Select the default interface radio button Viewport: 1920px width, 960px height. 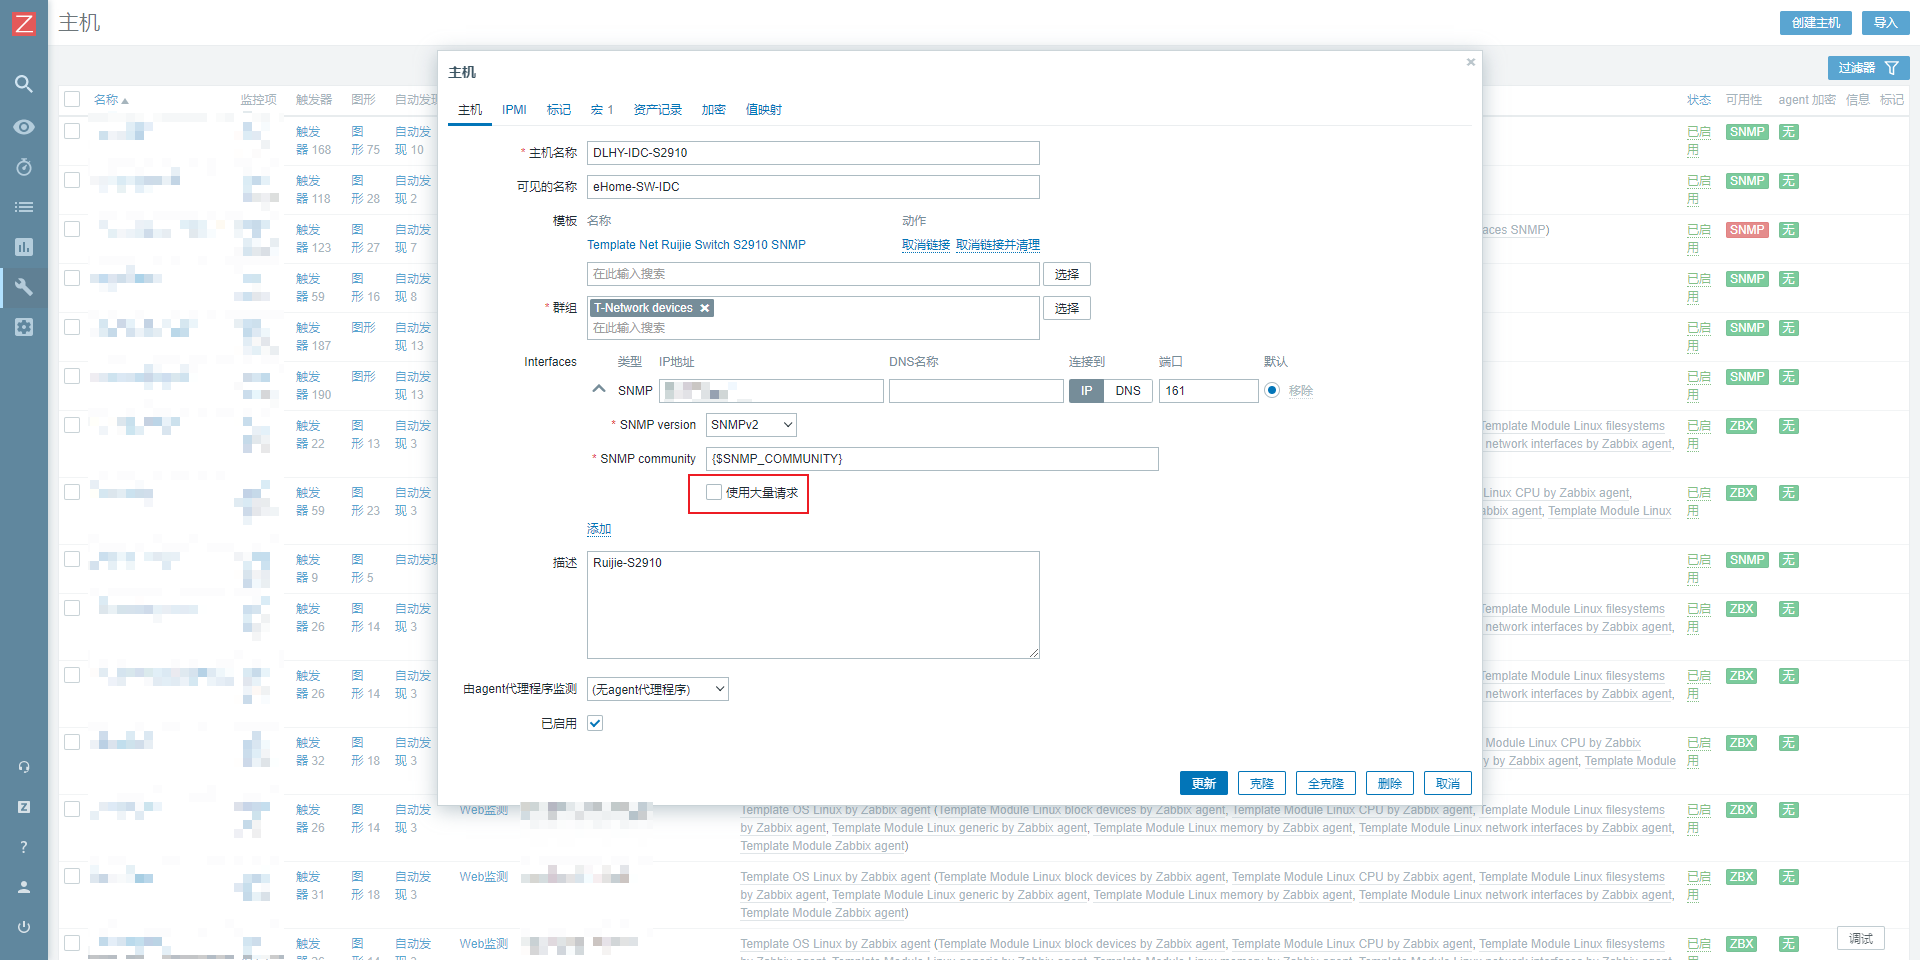1272,391
